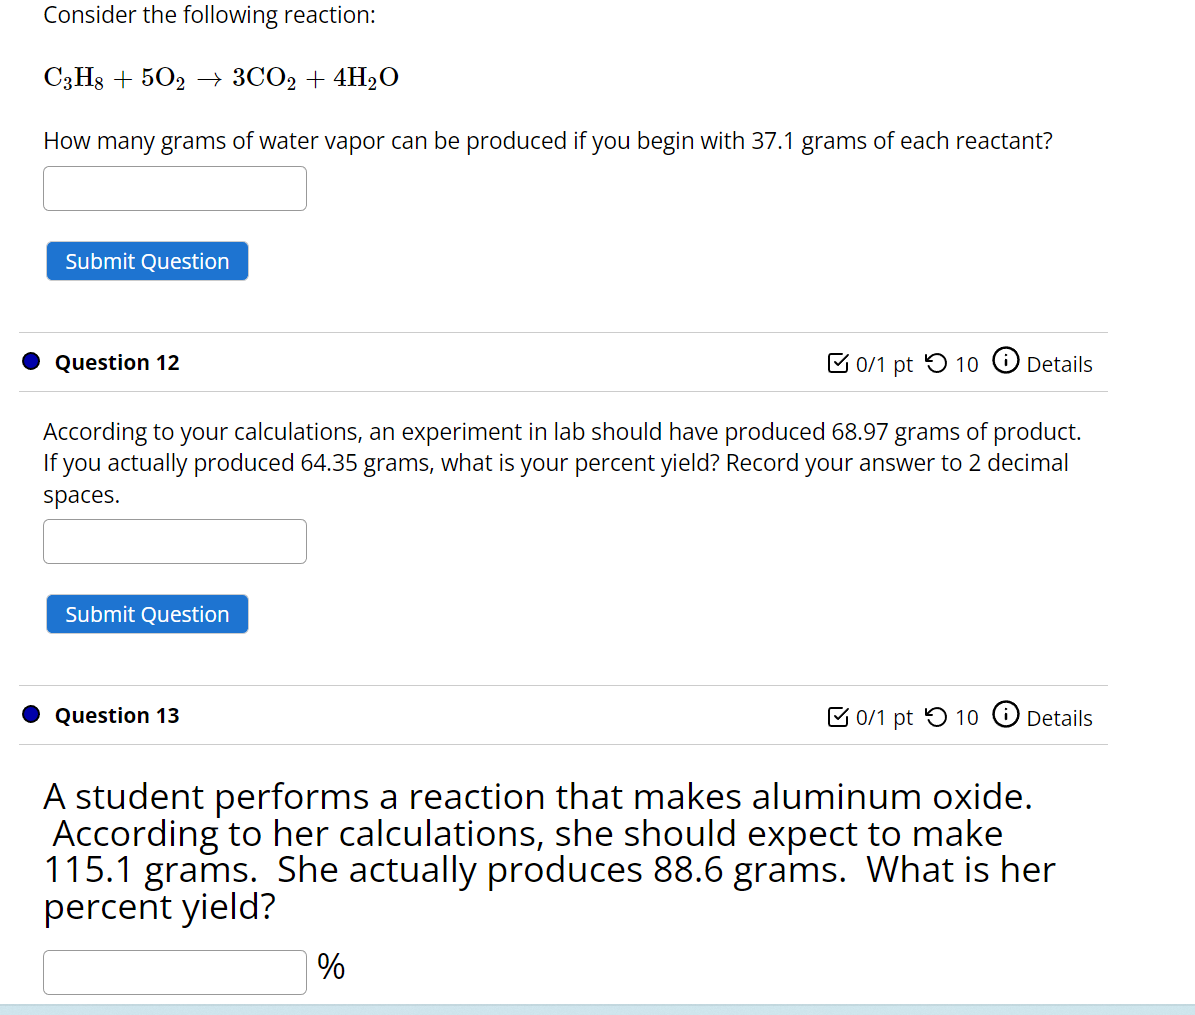
Task: Click the combustion reaction equation text
Action: click(220, 77)
